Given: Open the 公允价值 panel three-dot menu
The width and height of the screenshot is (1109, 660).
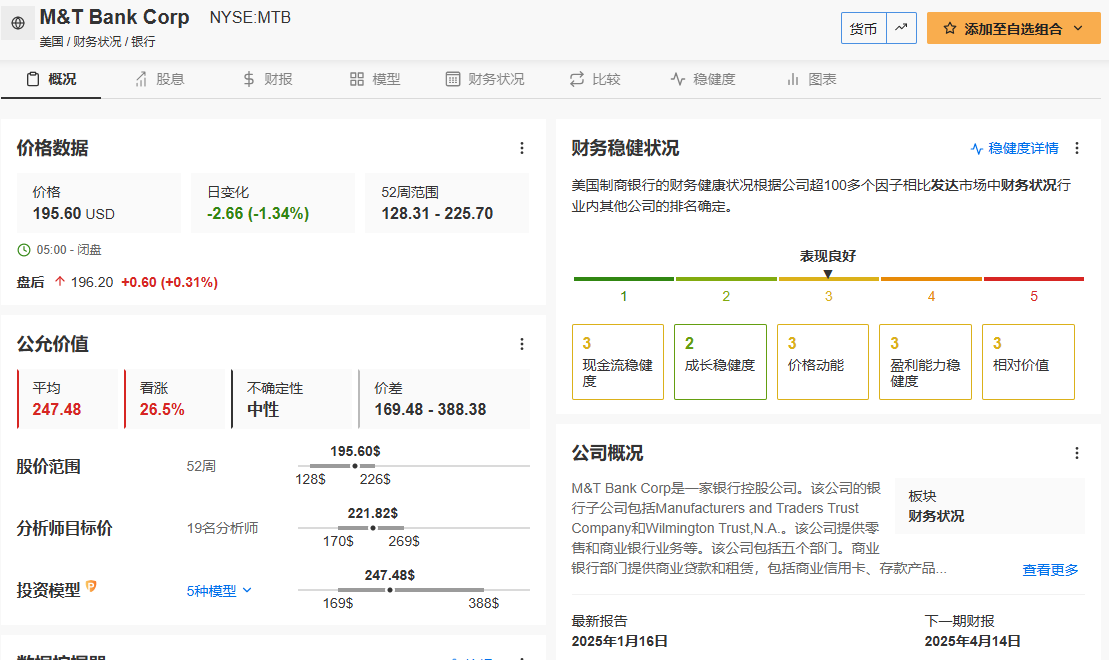Looking at the screenshot, I should click(521, 344).
